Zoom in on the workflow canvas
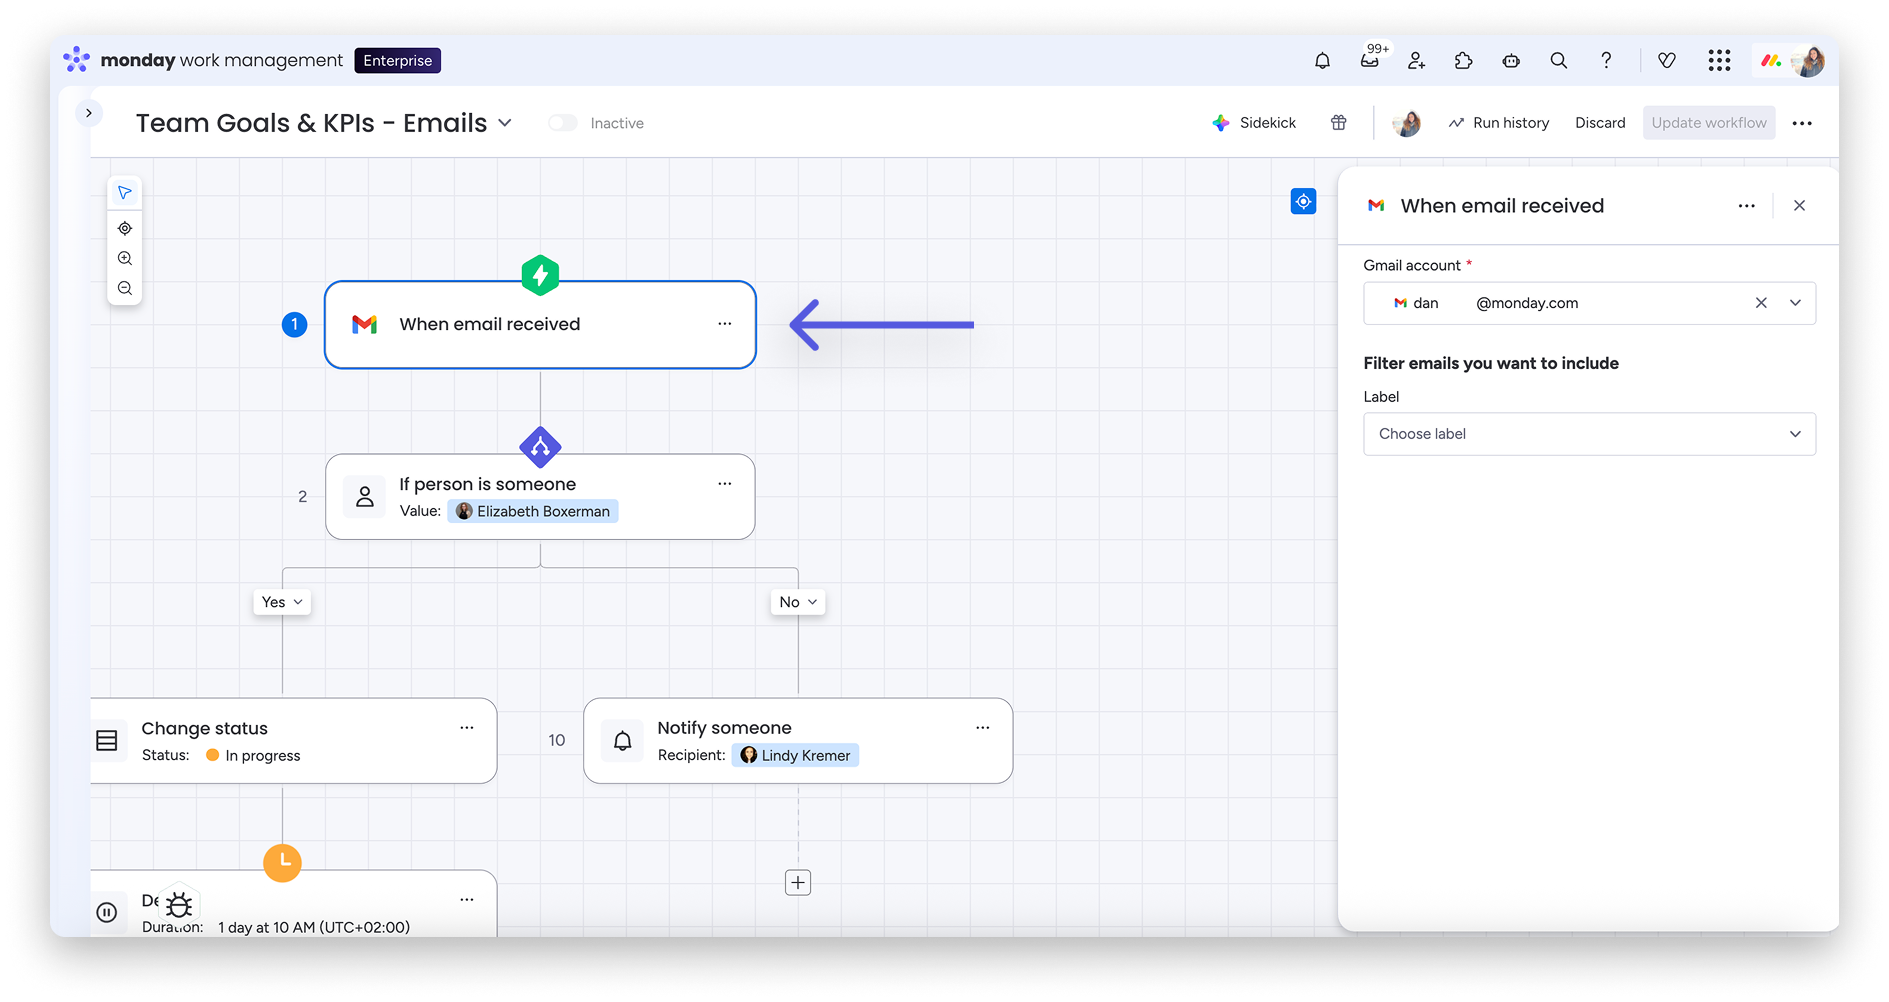Viewport: 1889px width, 1002px height. (x=125, y=258)
